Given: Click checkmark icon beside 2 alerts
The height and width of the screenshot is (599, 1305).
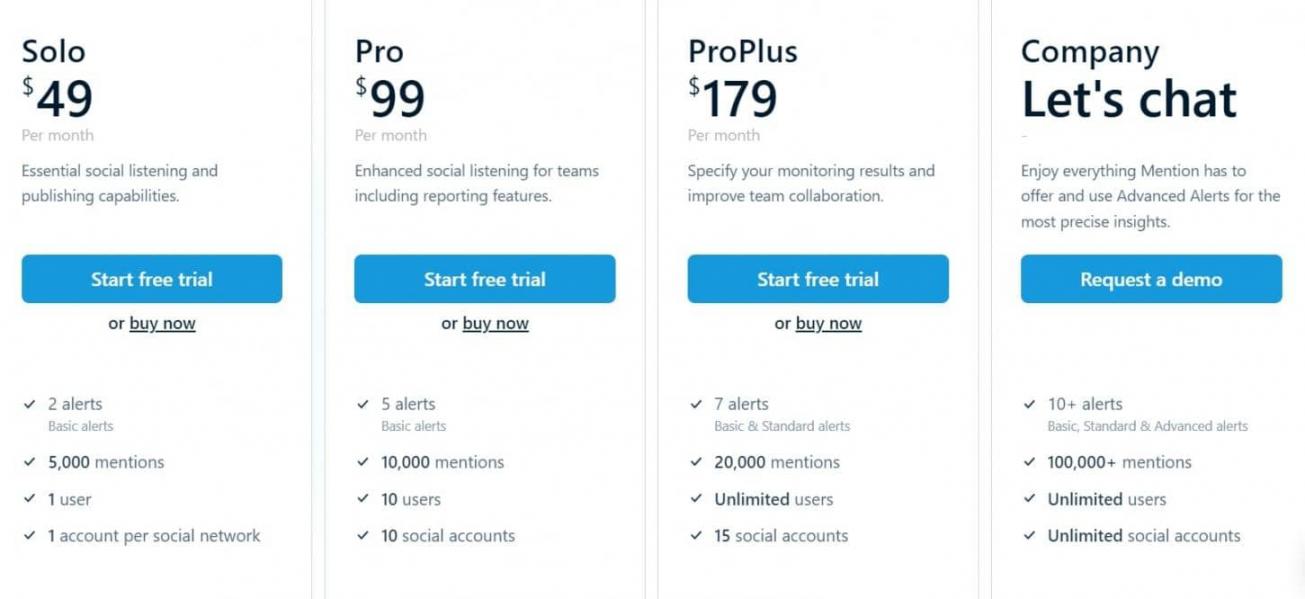Looking at the screenshot, I should [x=30, y=405].
